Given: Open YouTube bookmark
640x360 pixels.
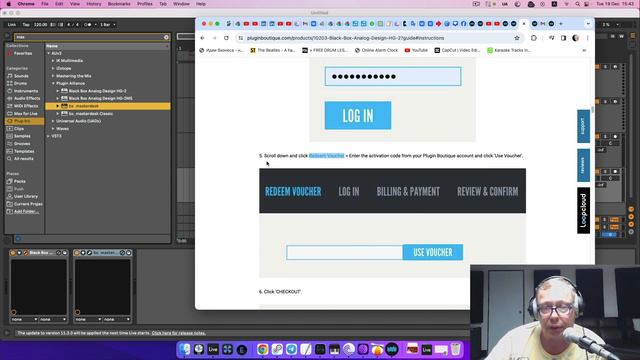Looking at the screenshot, I should pos(416,50).
